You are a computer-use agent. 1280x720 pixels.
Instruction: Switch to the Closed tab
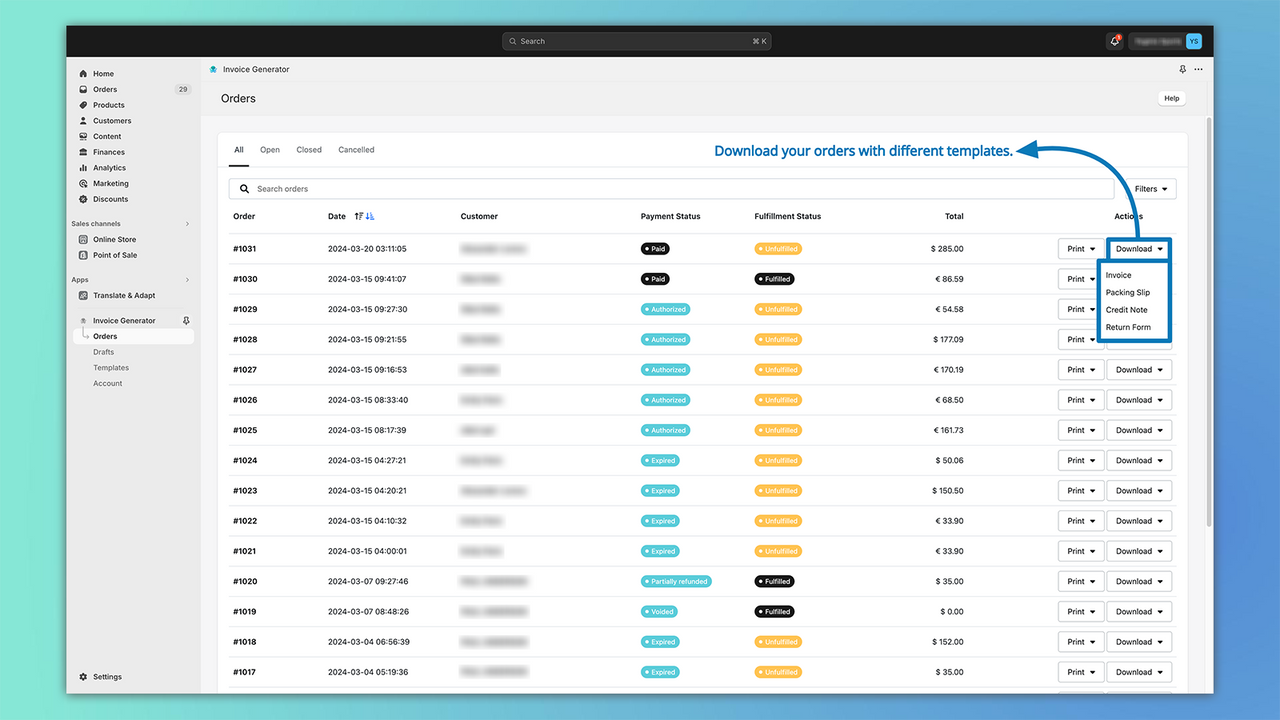tap(309, 150)
